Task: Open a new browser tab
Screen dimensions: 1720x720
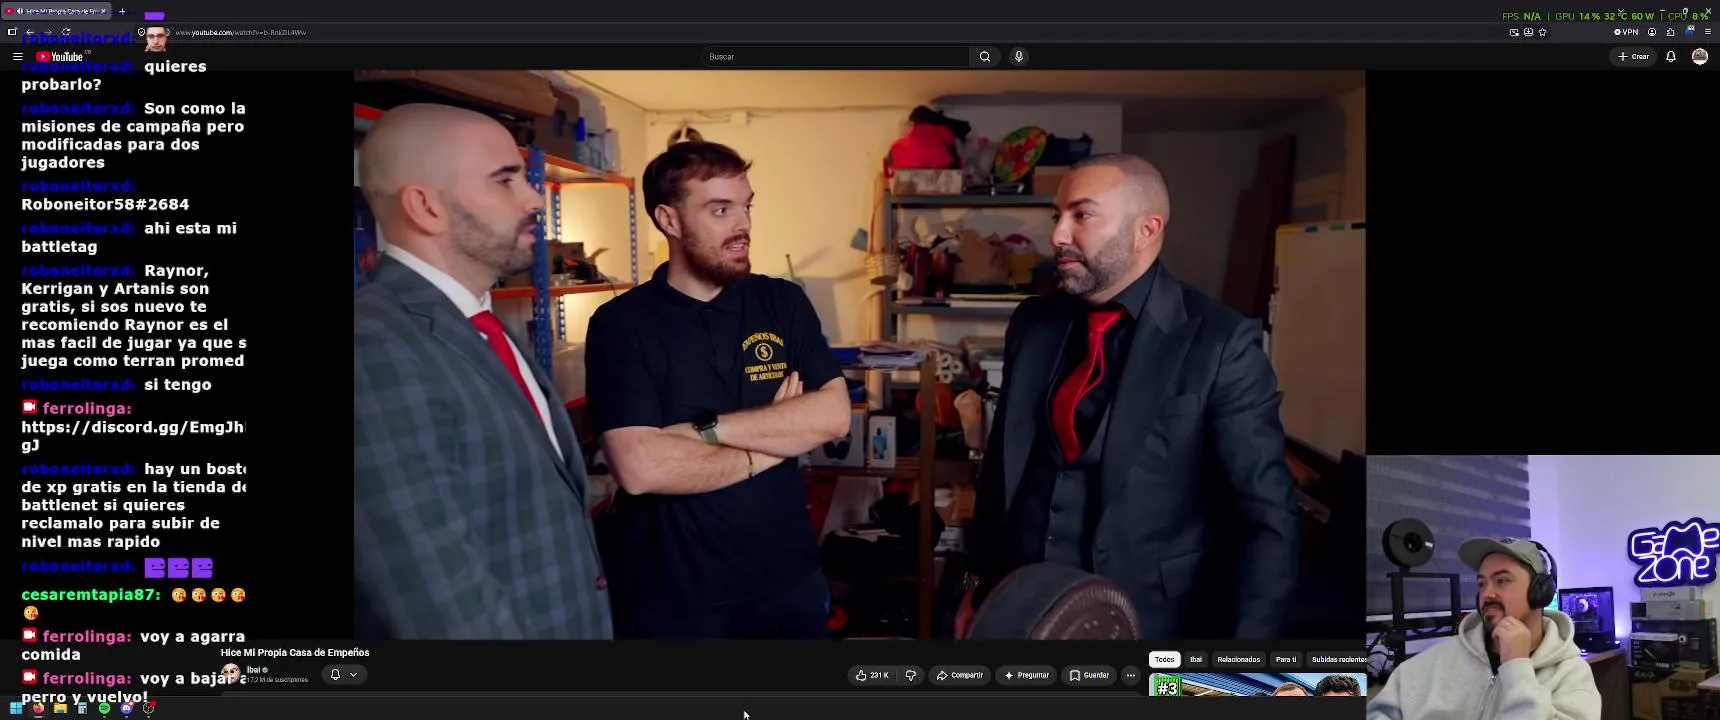Action: tap(122, 11)
